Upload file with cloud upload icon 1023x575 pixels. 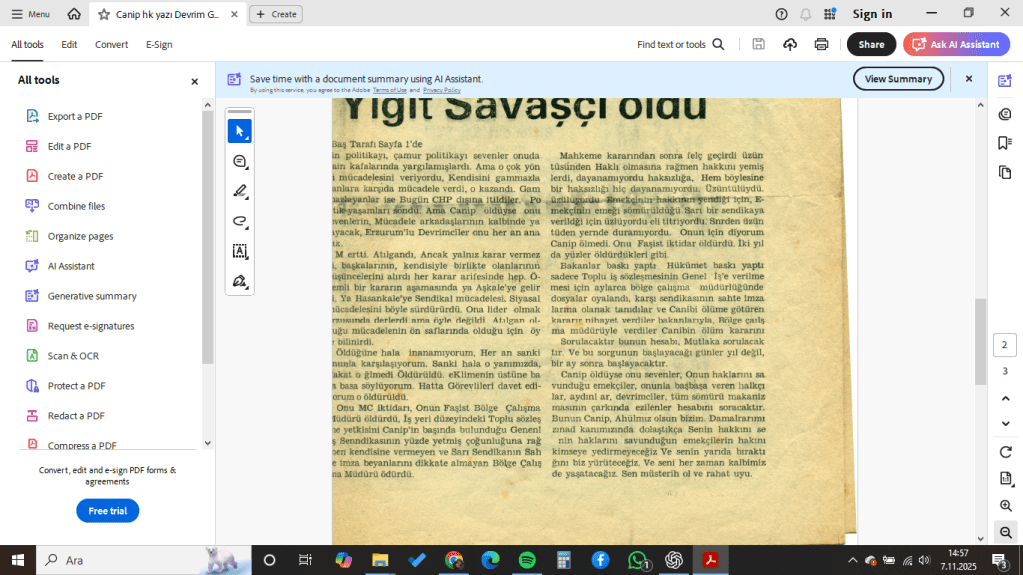[x=790, y=45]
